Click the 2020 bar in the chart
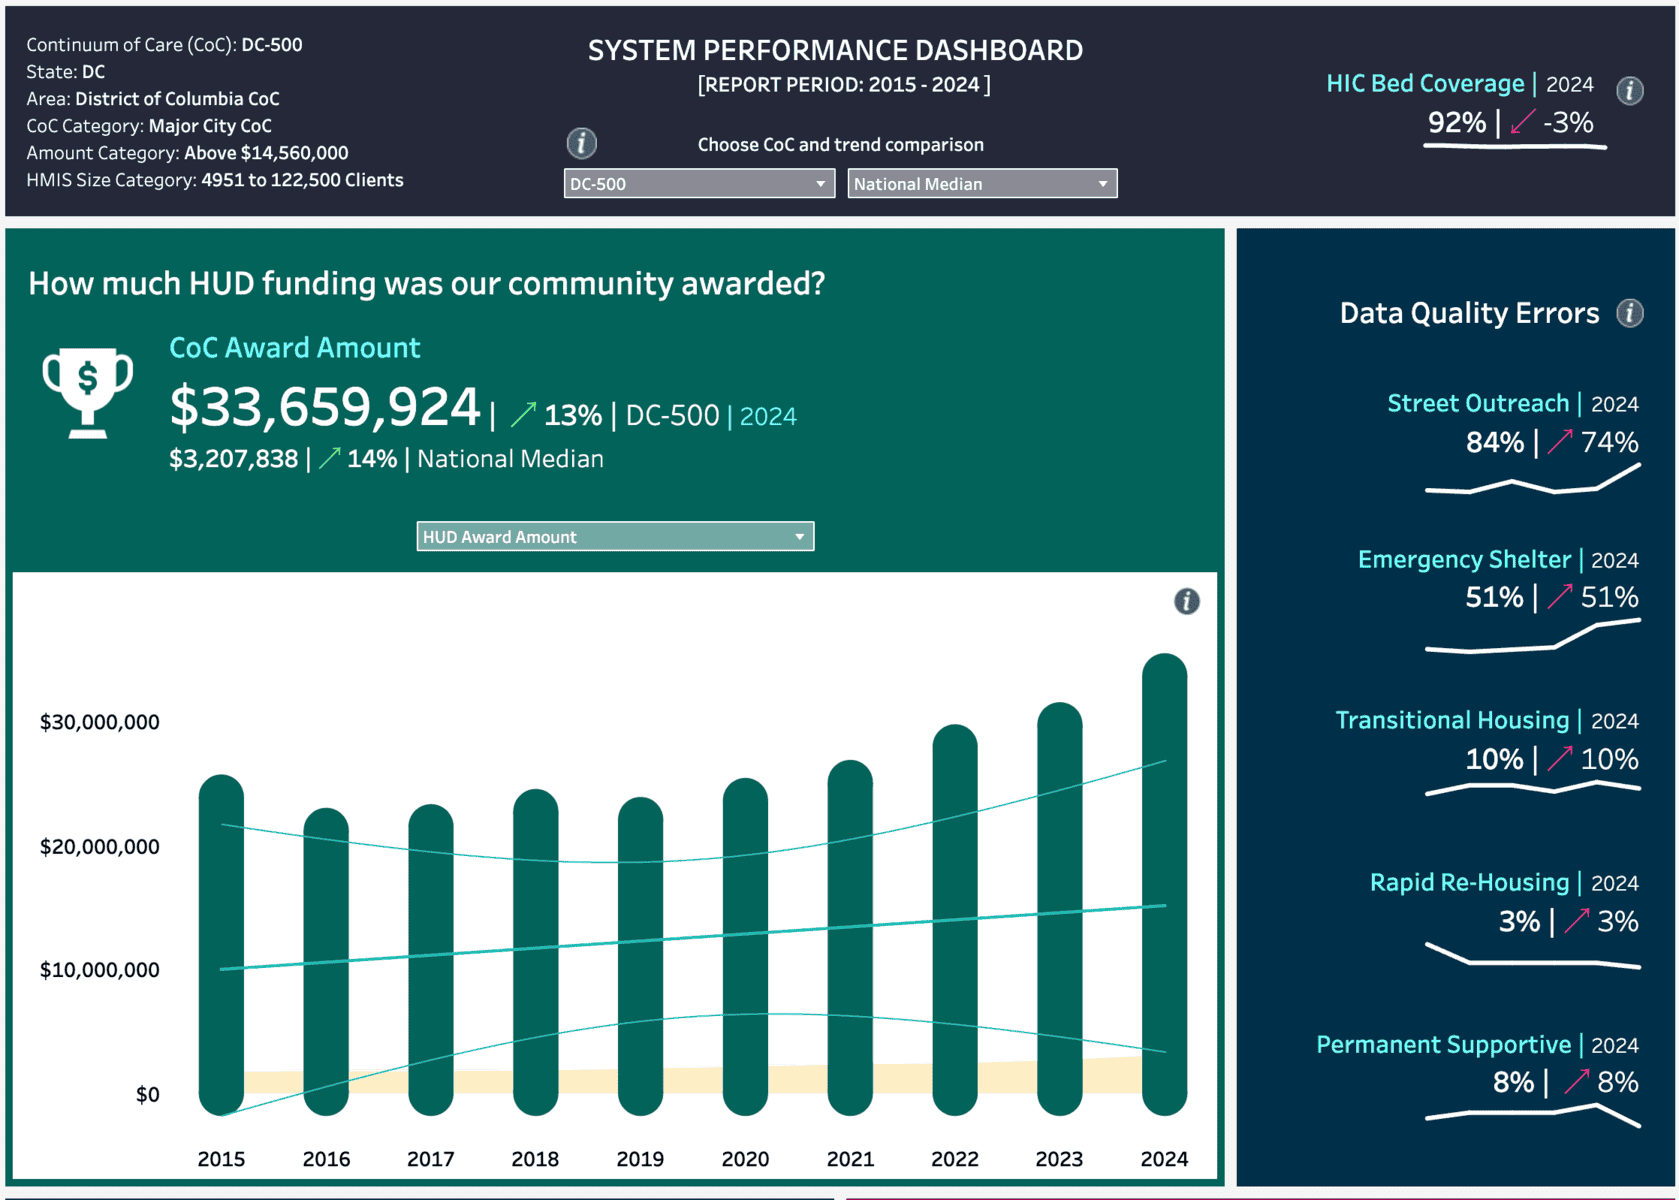This screenshot has height=1200, width=1679. 745,947
